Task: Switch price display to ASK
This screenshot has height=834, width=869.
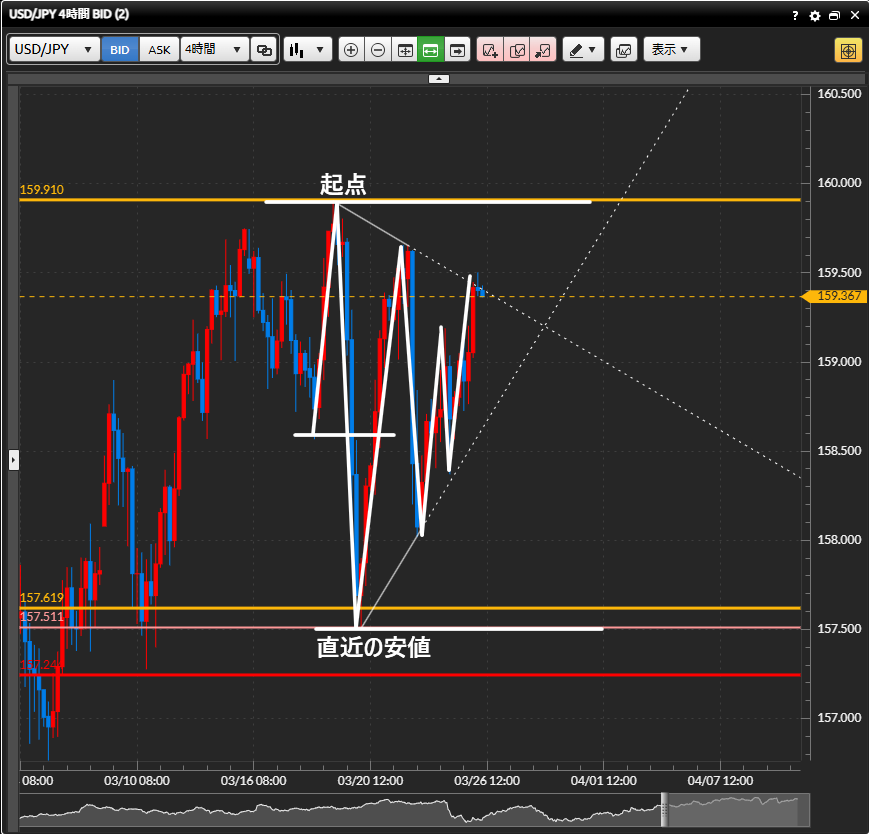Action: (159, 49)
